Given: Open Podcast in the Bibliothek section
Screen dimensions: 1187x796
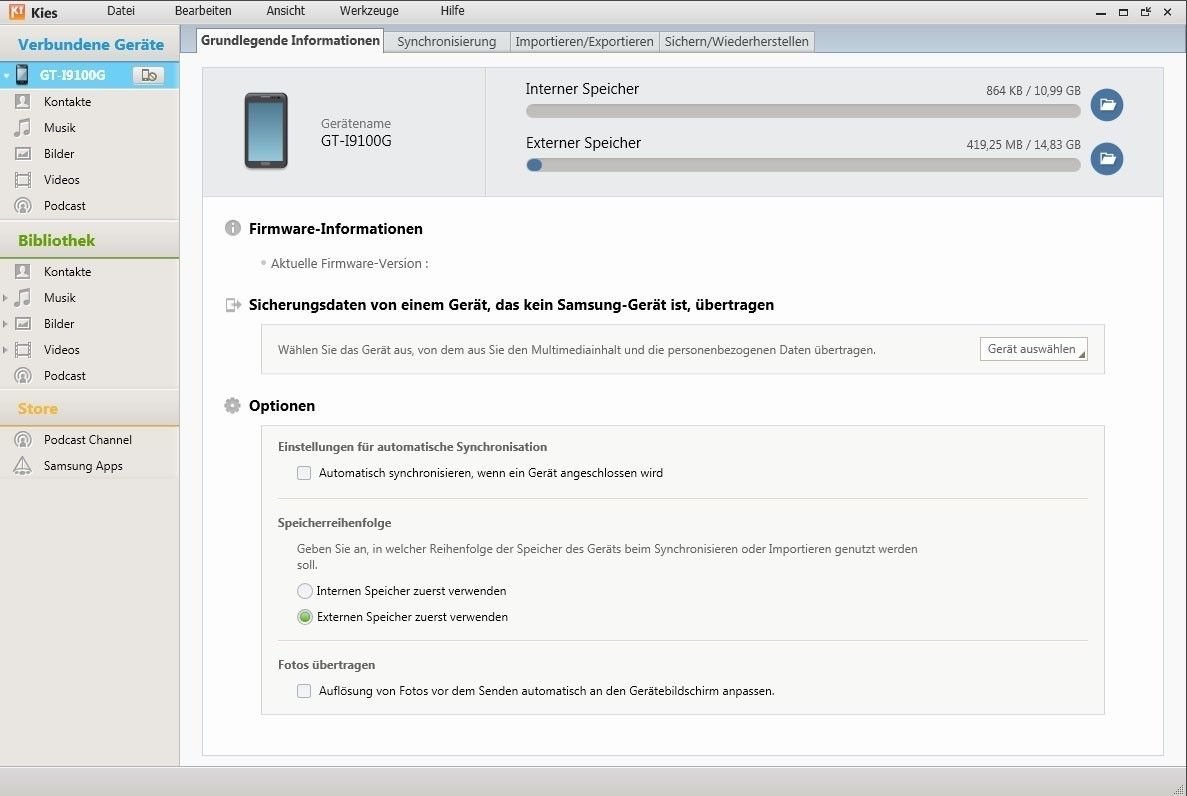Looking at the screenshot, I should click(x=64, y=376).
